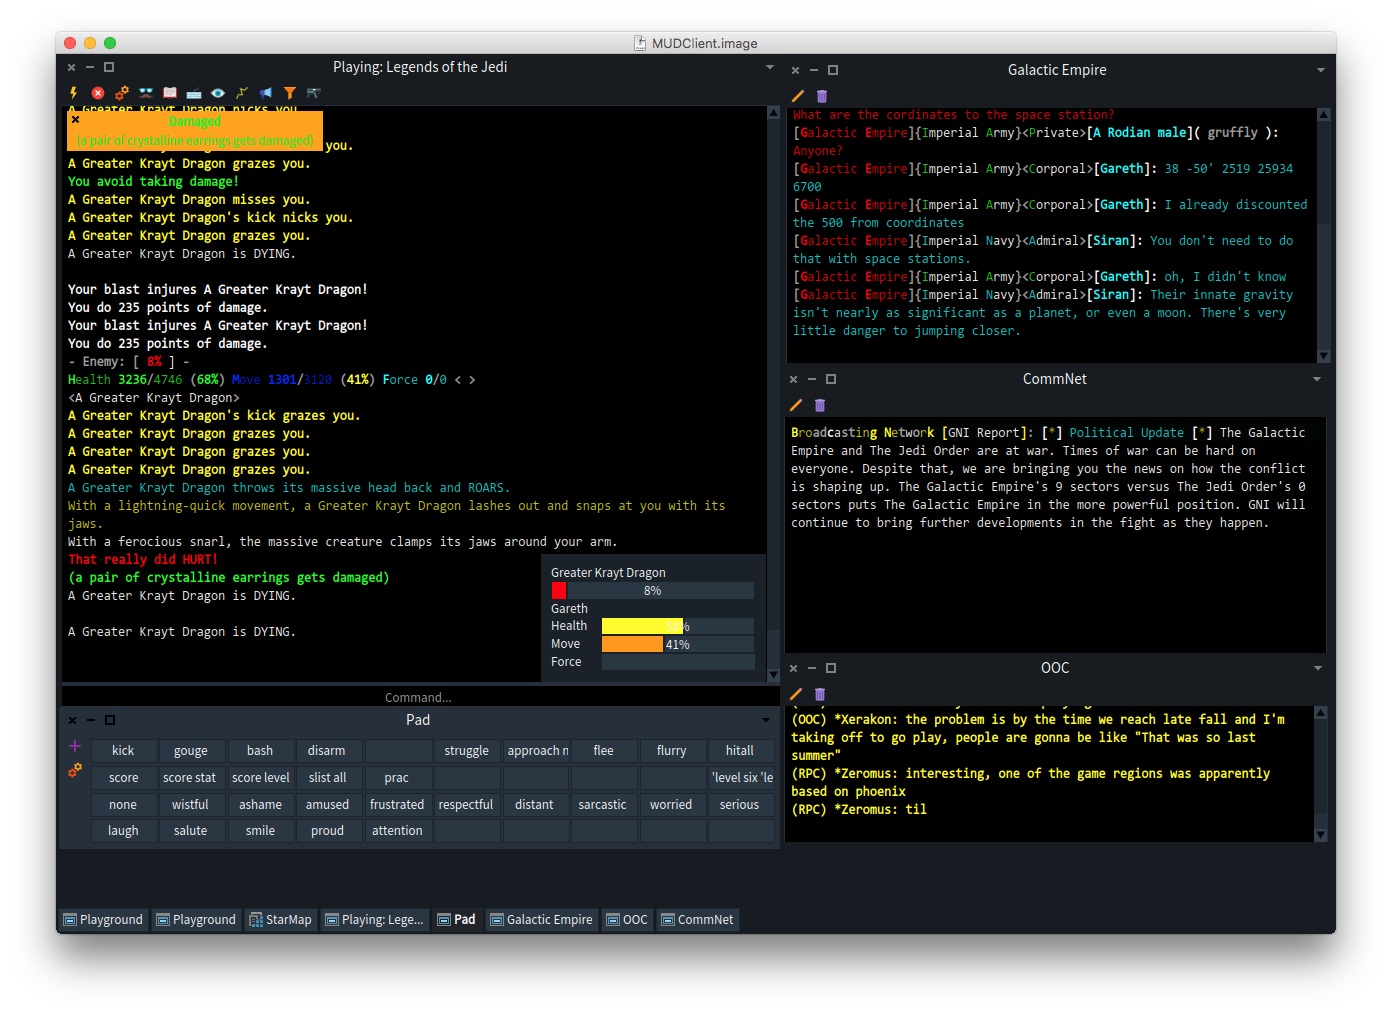Open OOC panel dropdown menu

tap(1318, 668)
